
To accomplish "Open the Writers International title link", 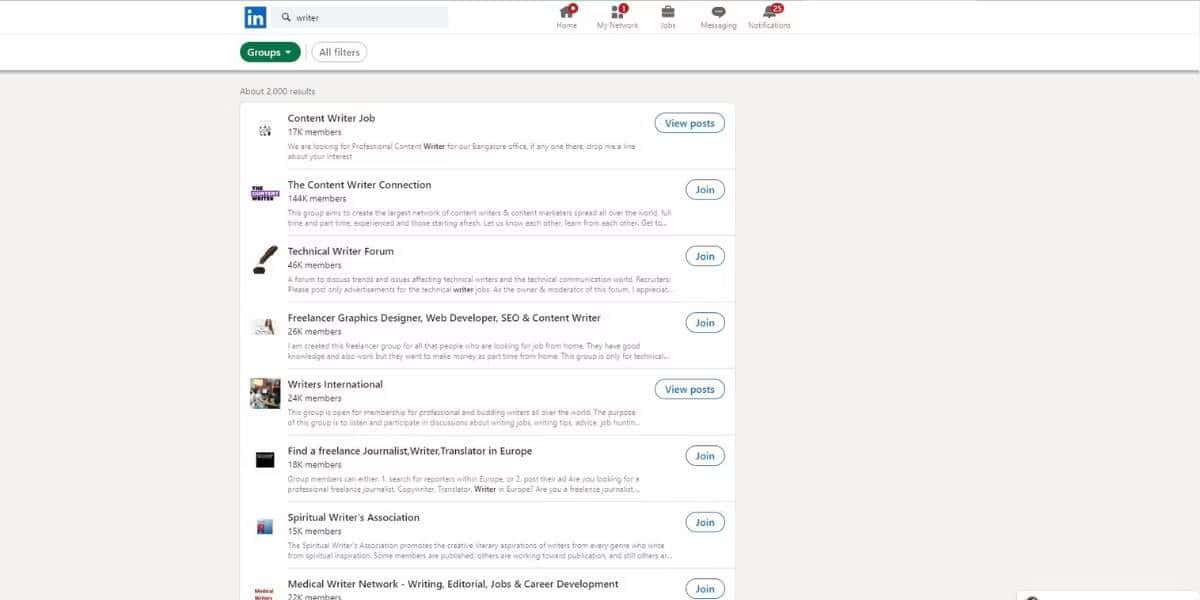I will pyautogui.click(x=335, y=384).
